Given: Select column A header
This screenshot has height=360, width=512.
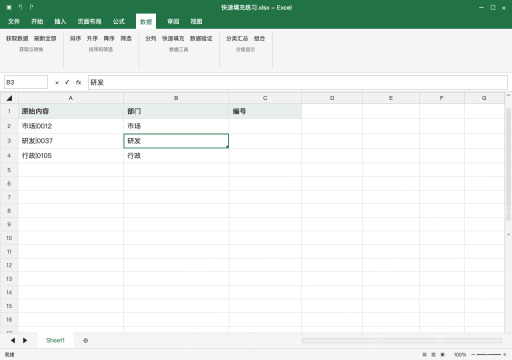Looking at the screenshot, I should (71, 98).
